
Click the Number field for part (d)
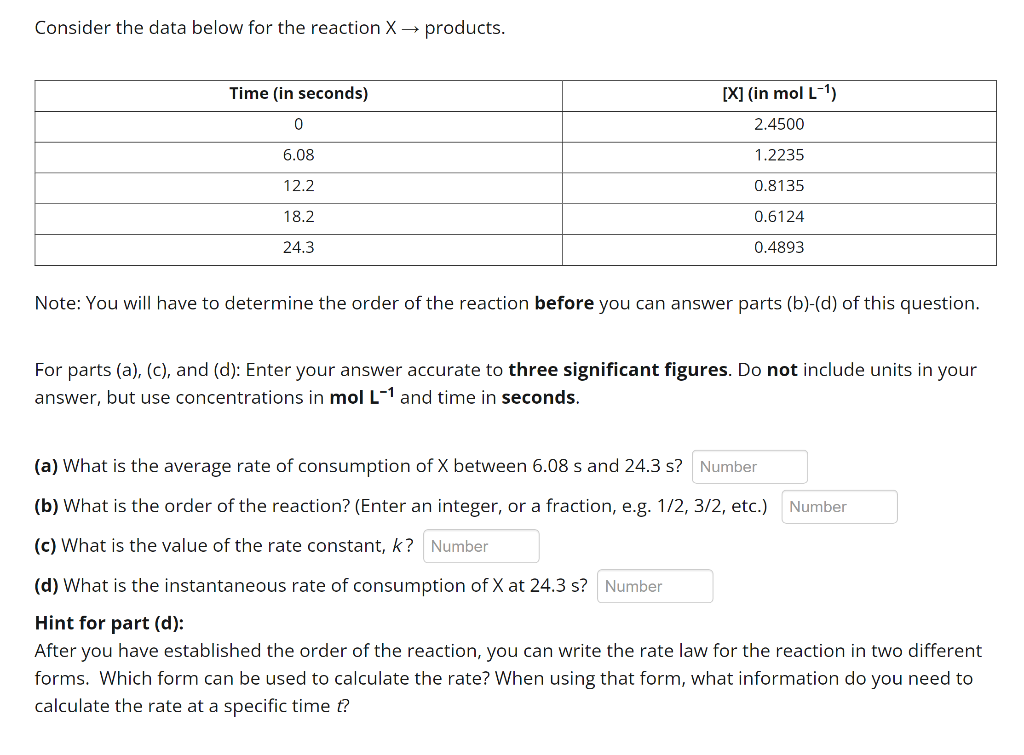coord(654,586)
